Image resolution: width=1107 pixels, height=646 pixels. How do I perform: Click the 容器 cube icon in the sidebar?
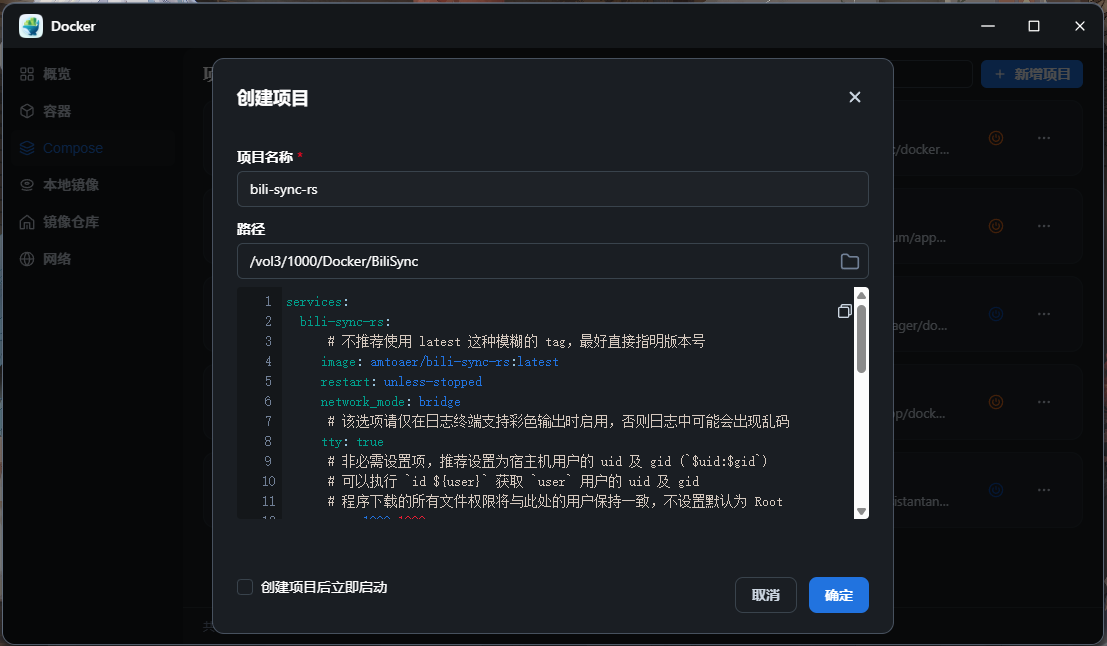pyautogui.click(x=27, y=111)
